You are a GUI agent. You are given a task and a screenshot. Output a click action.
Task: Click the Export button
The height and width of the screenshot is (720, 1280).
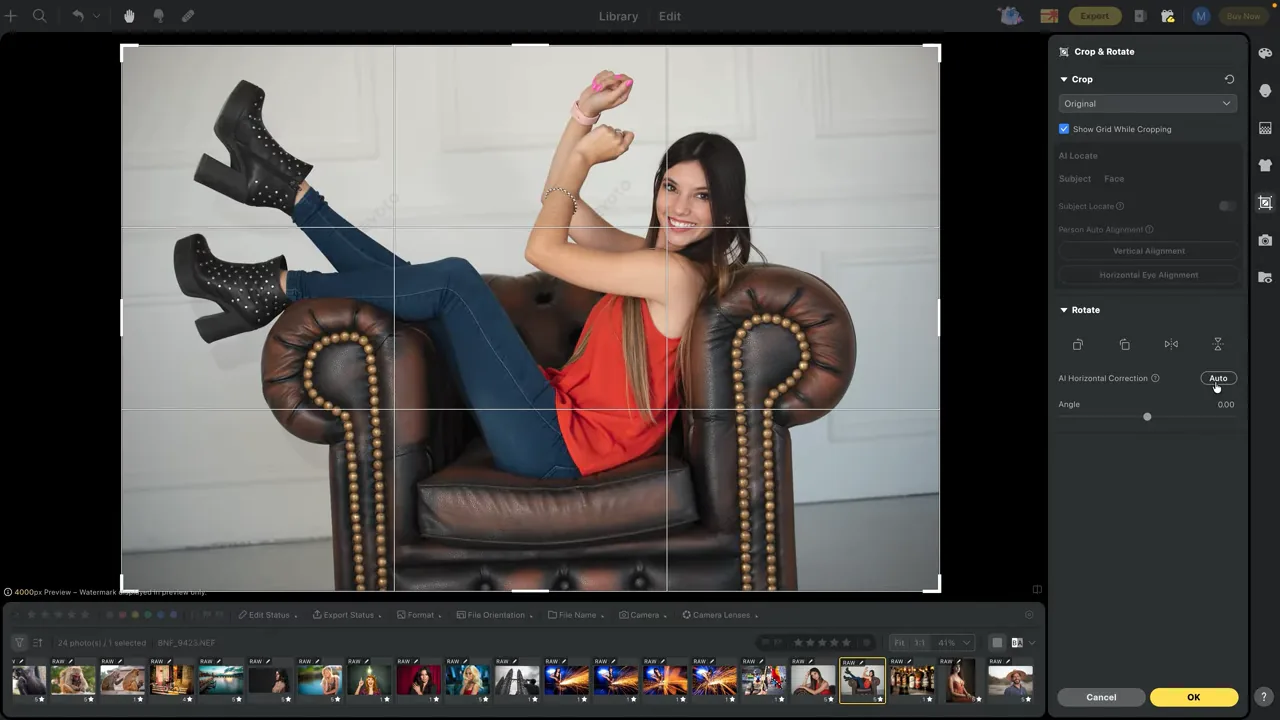[1094, 16]
